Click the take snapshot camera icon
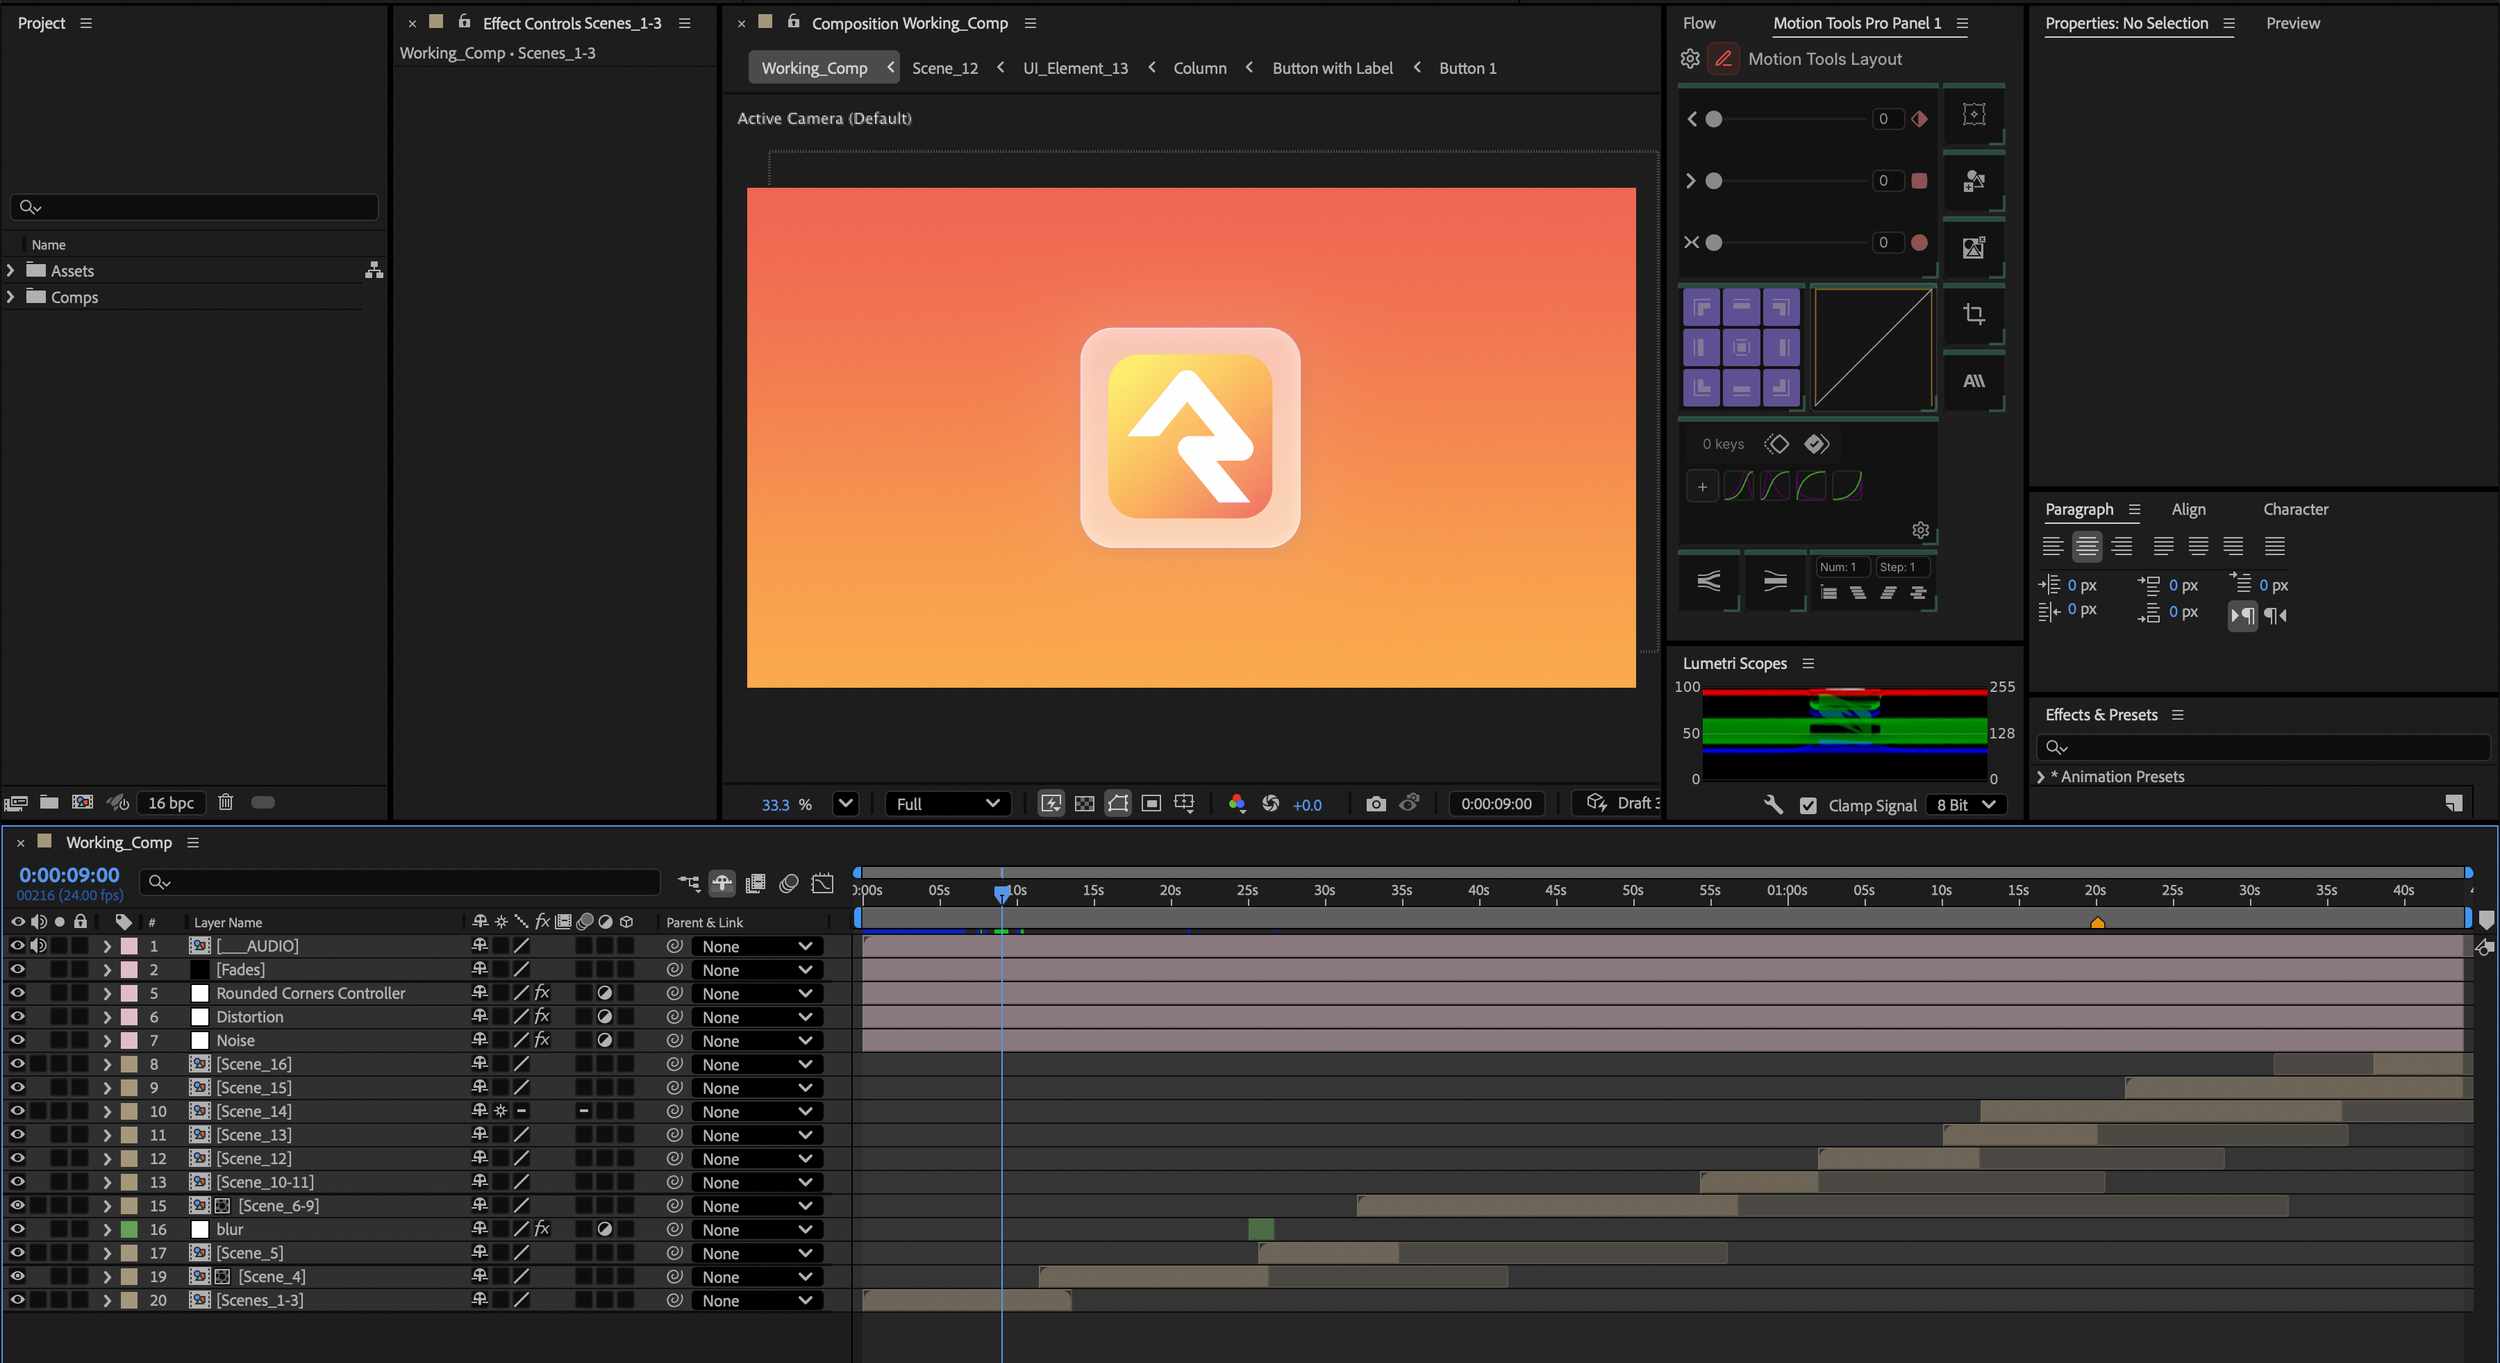Viewport: 2500px width, 1363px height. tap(1376, 804)
